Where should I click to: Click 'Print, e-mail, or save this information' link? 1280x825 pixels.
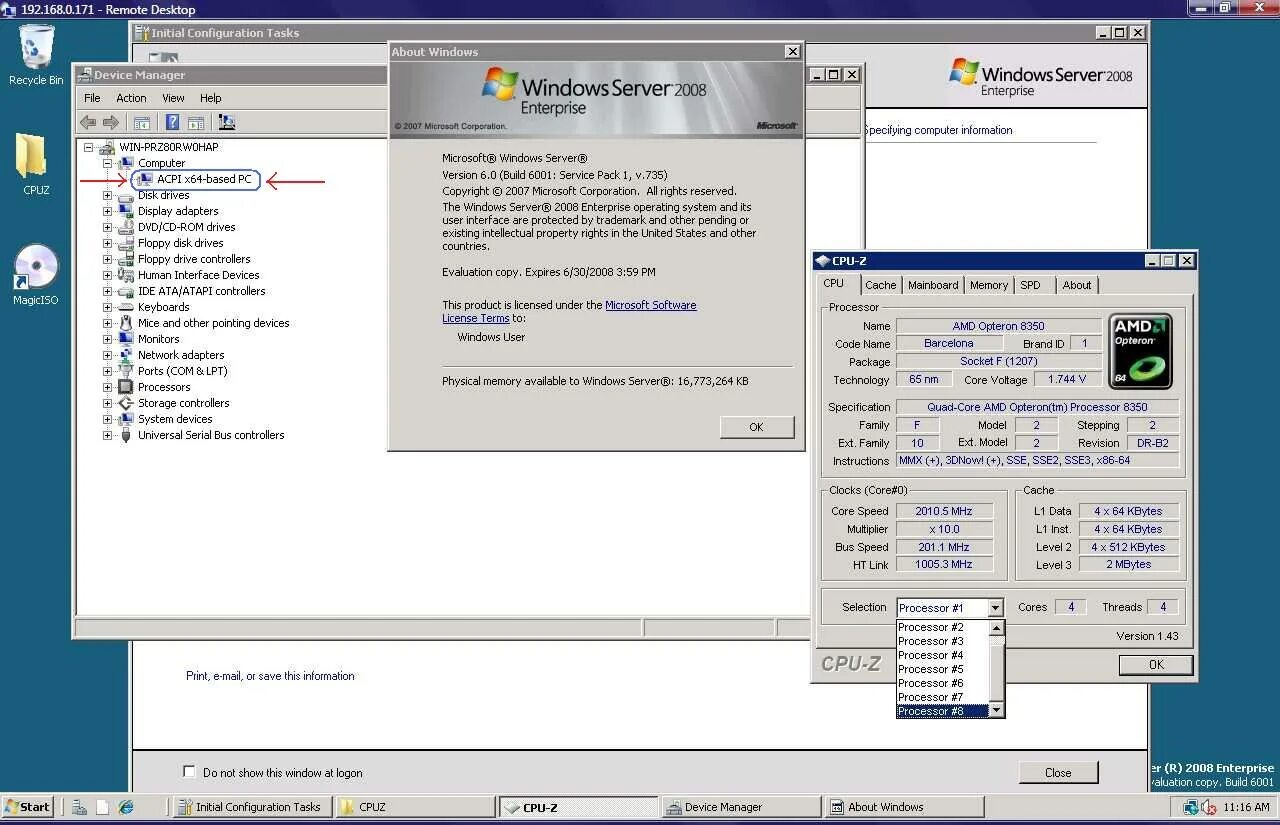click(x=270, y=676)
